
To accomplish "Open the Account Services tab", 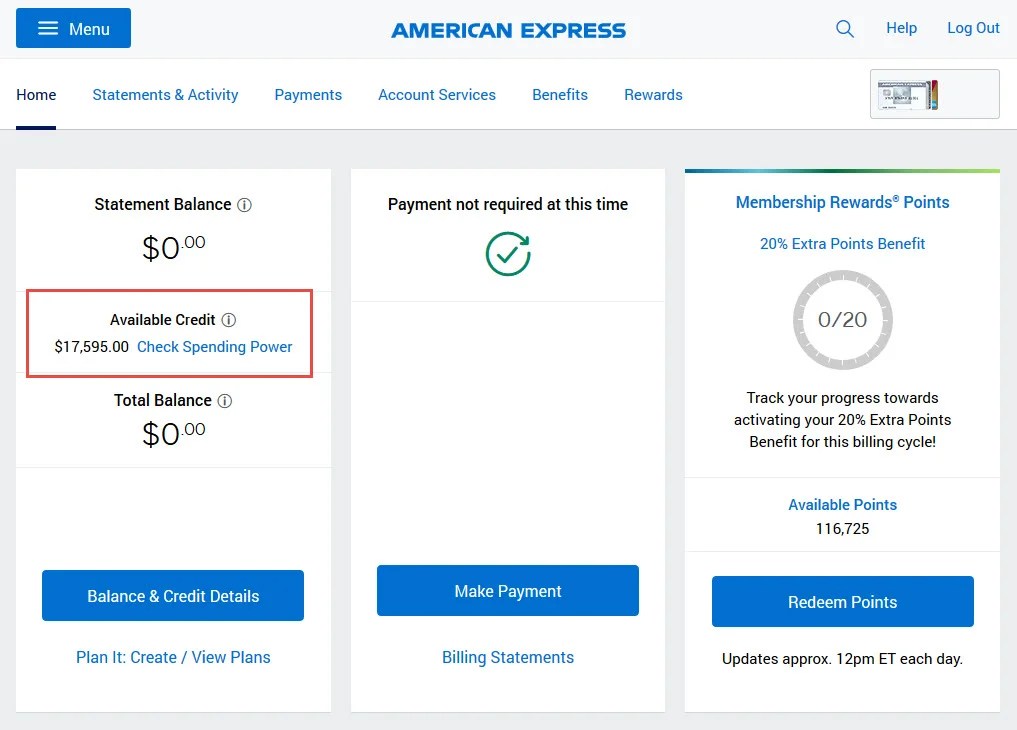I will coord(437,95).
